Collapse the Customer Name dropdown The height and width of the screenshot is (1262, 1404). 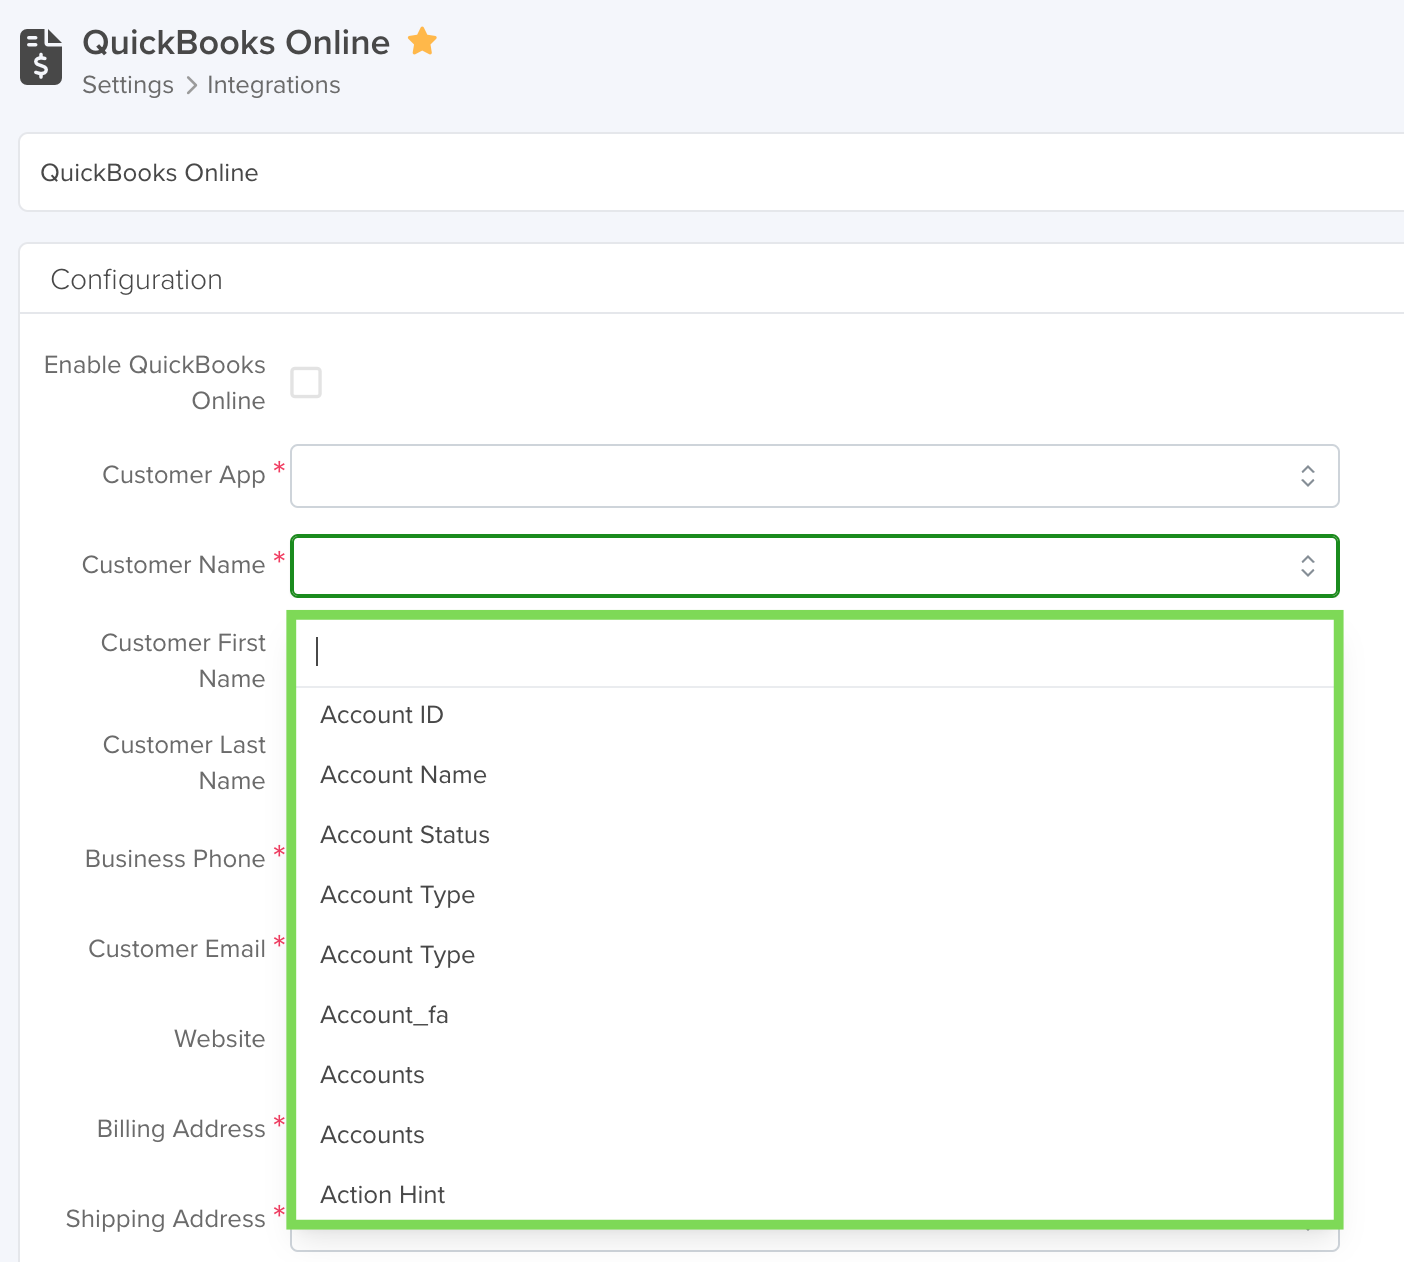[814, 566]
